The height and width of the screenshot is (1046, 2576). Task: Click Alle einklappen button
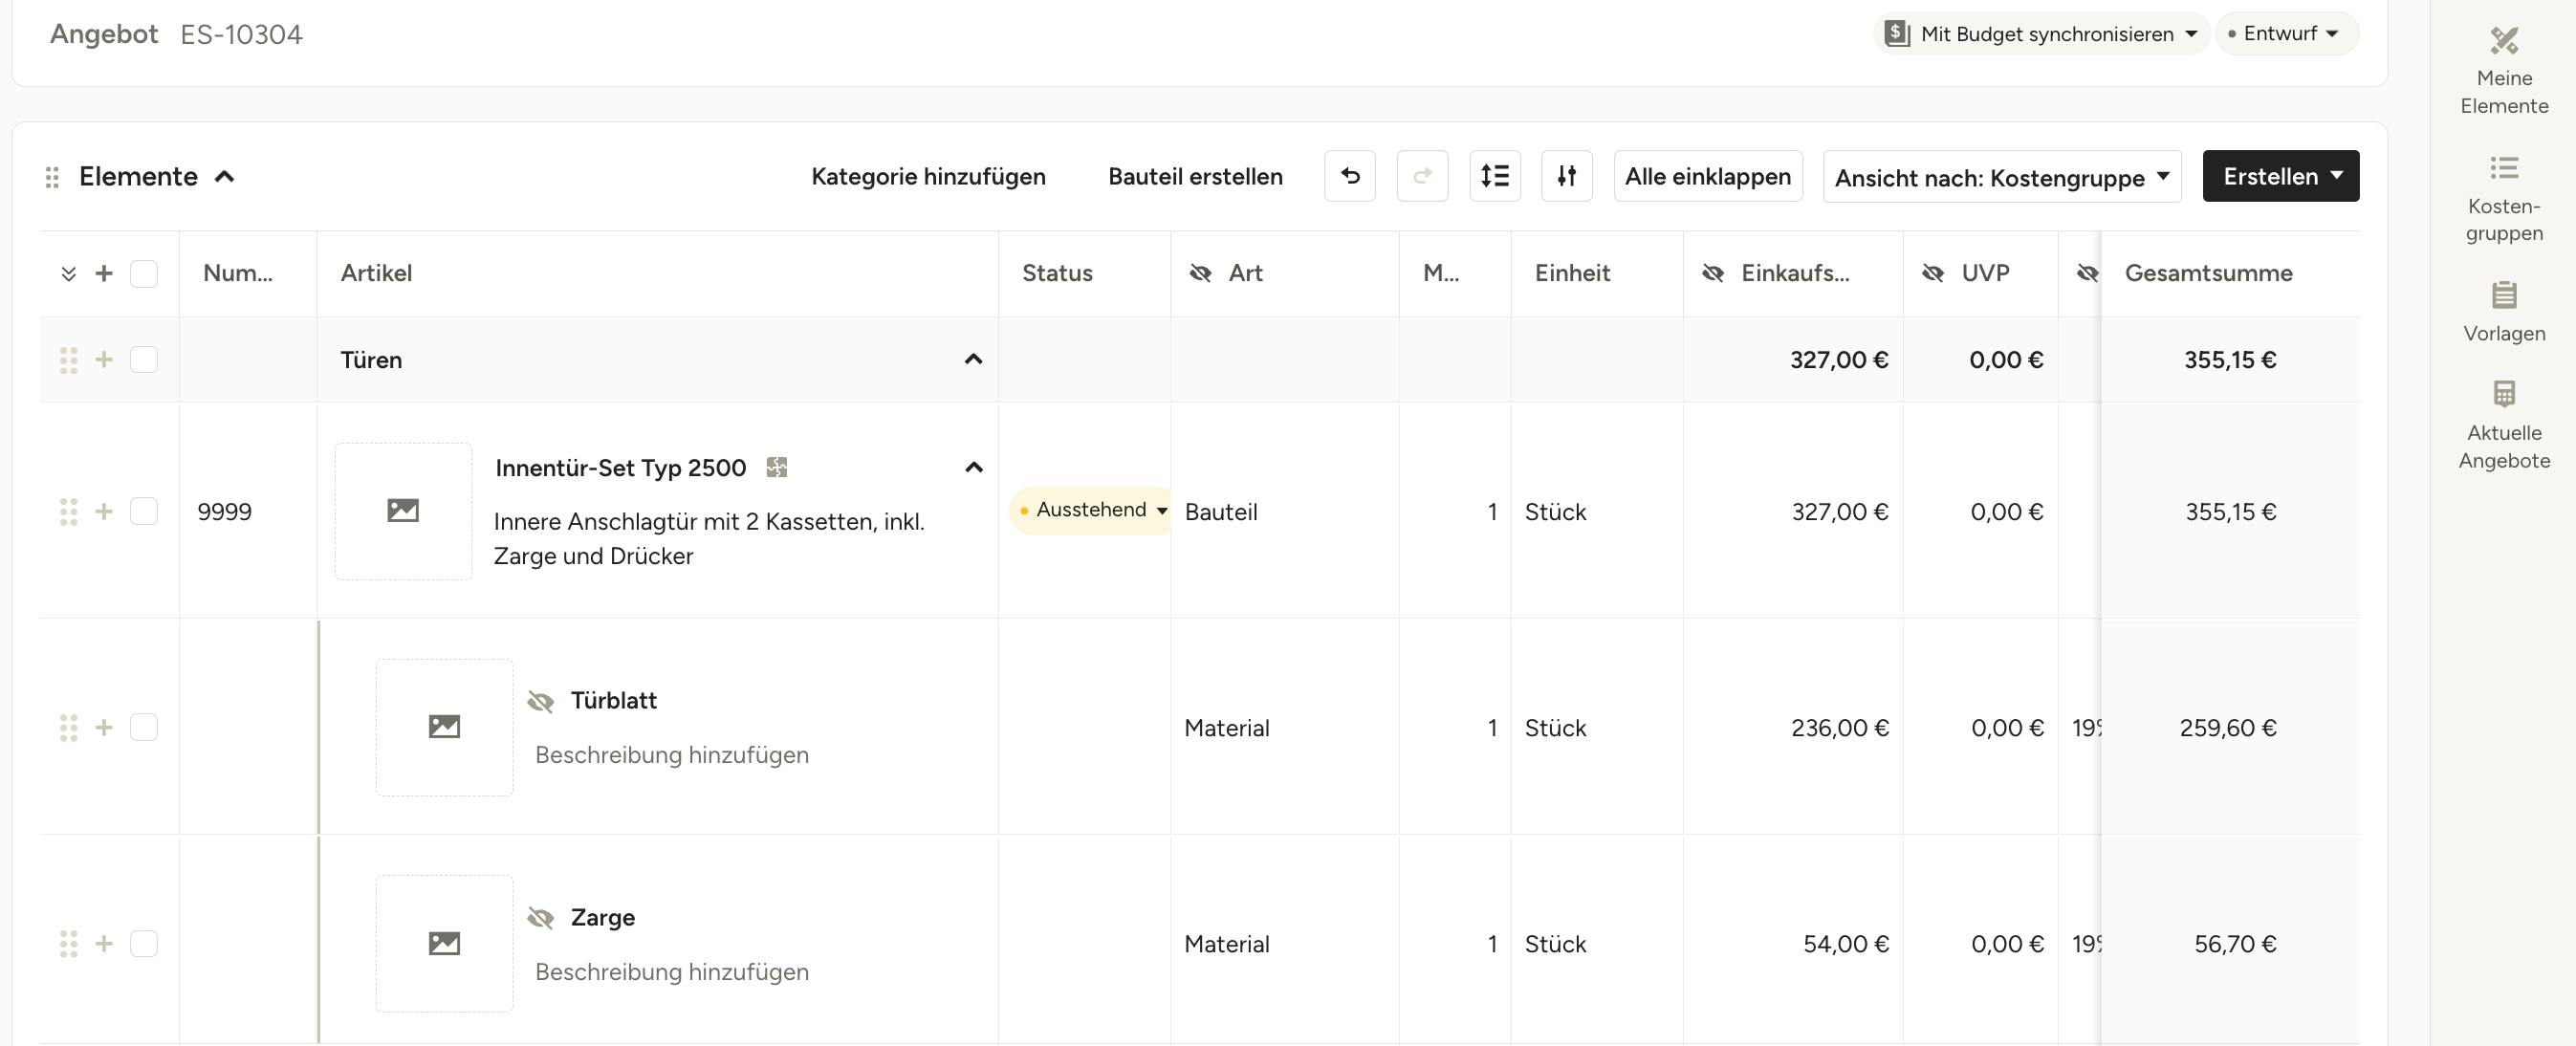click(x=1708, y=176)
